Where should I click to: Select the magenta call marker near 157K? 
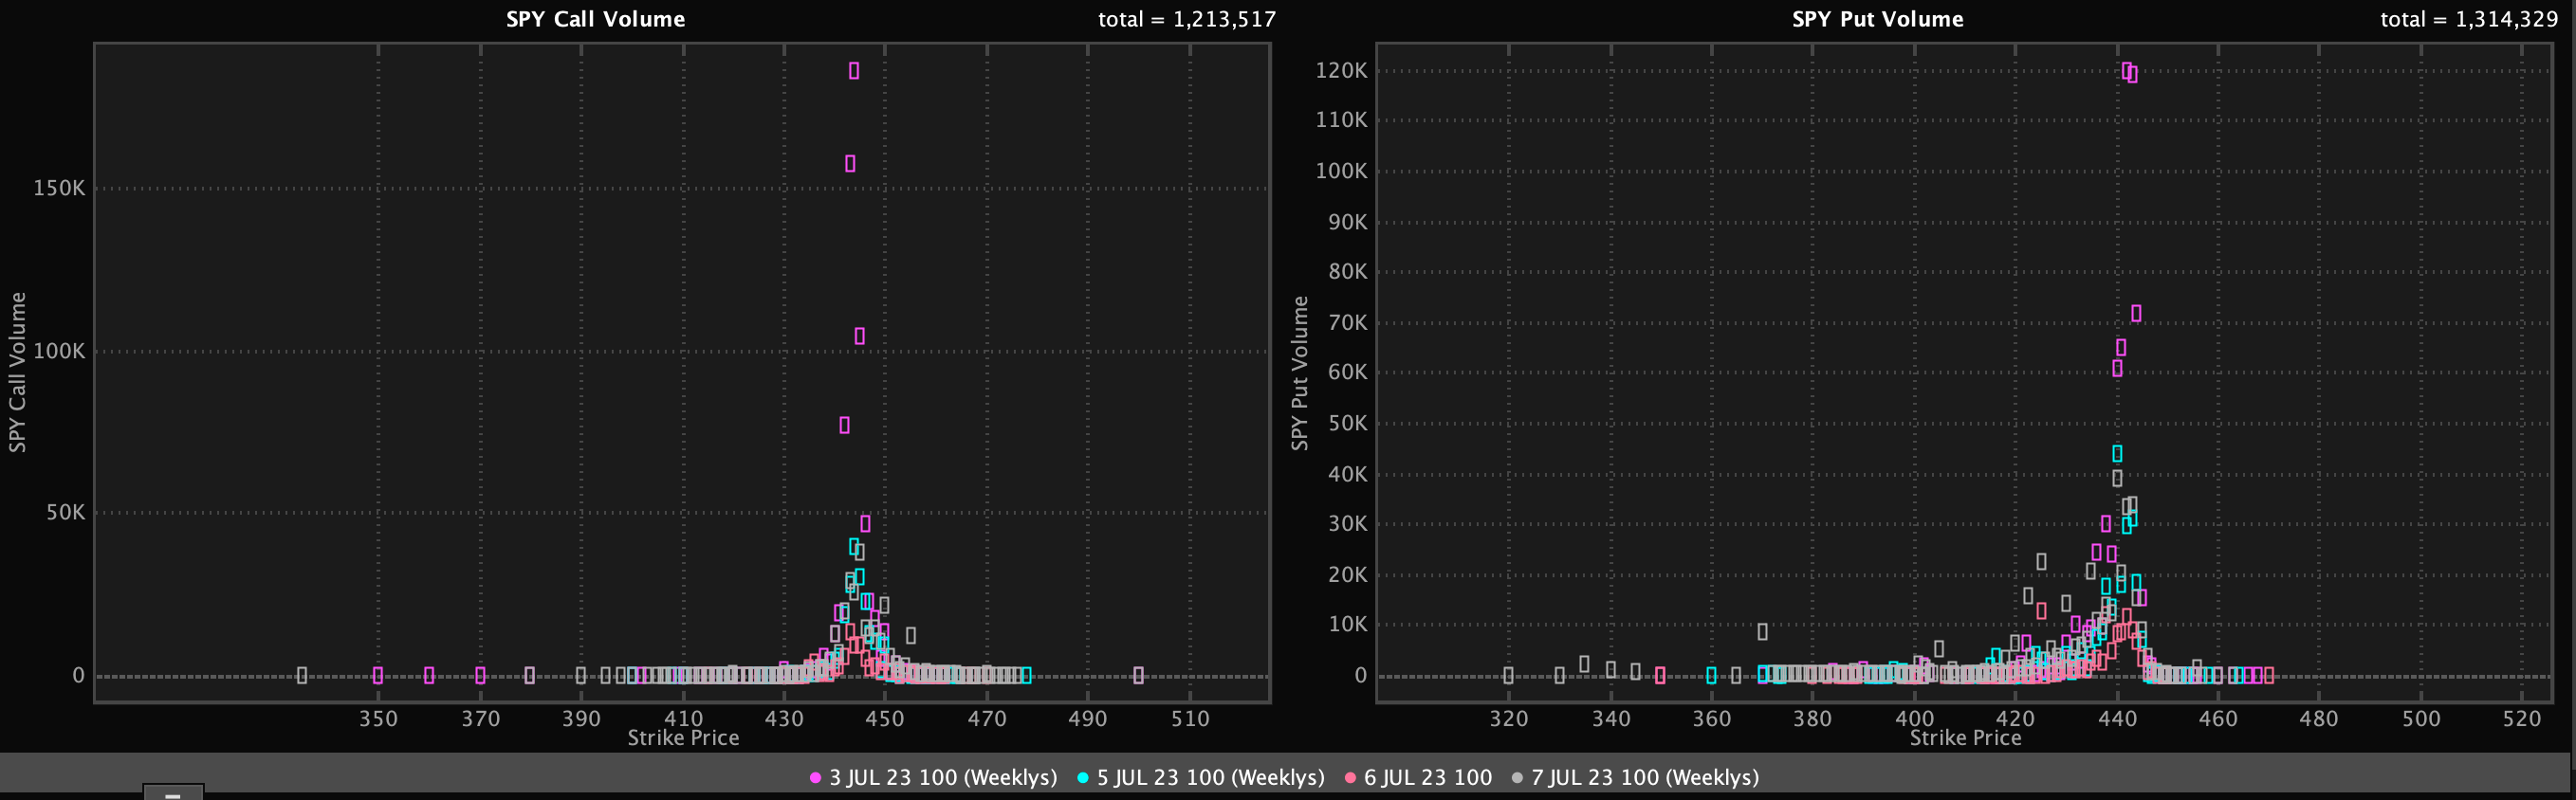[850, 164]
